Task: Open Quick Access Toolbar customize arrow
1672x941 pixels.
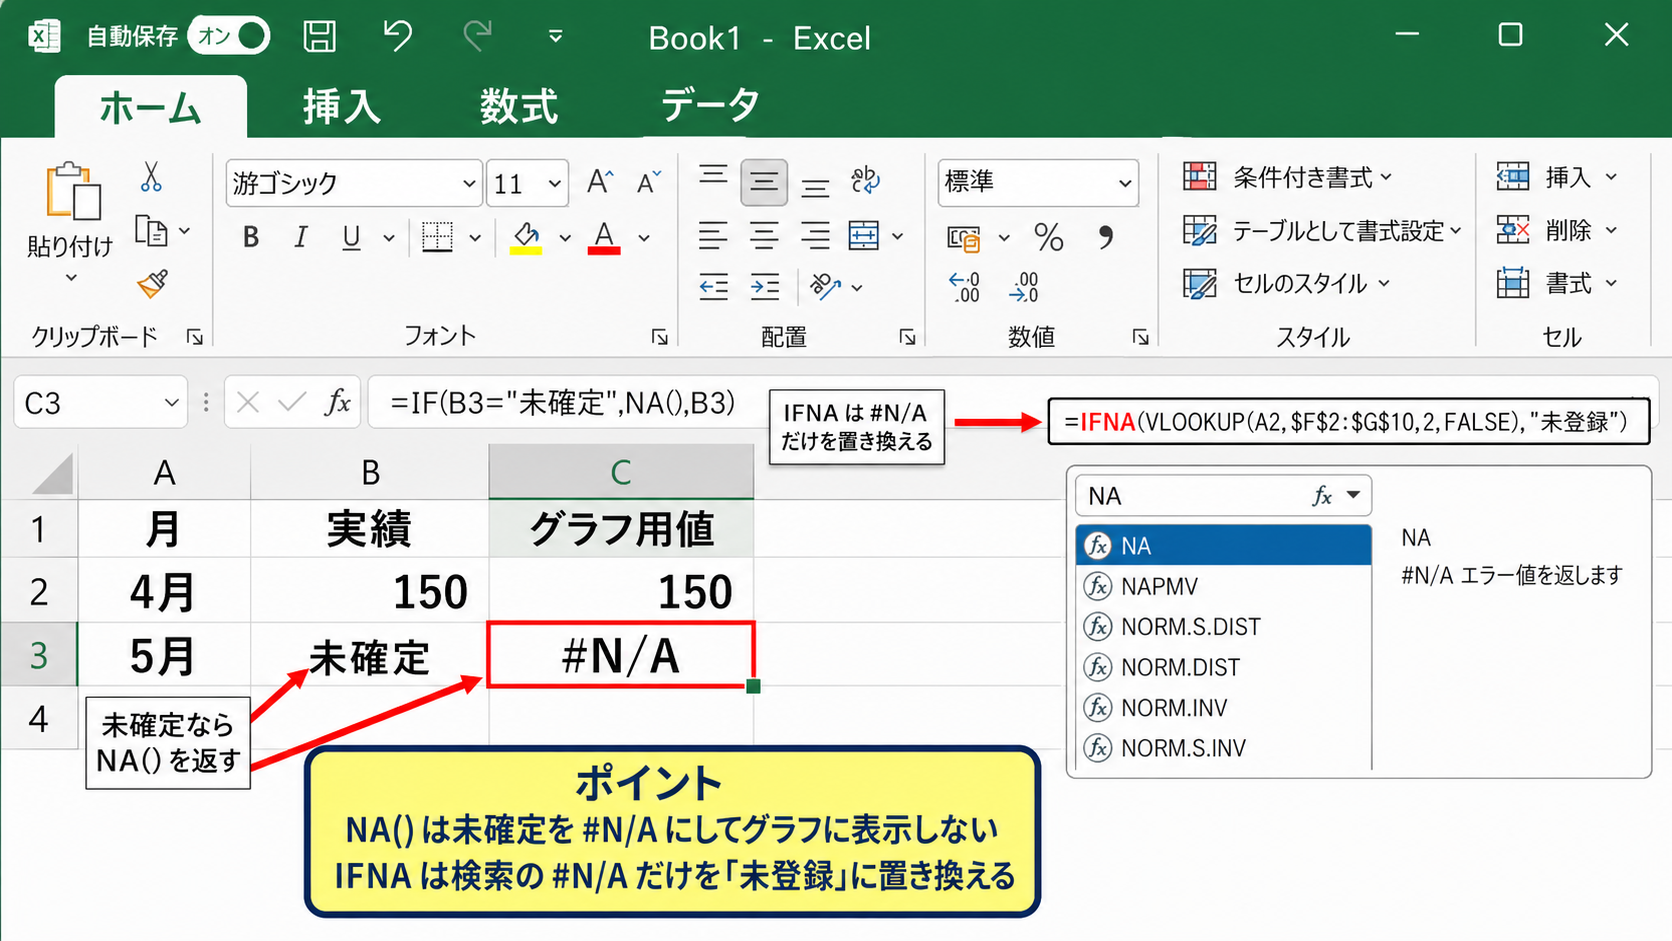Action: (555, 37)
